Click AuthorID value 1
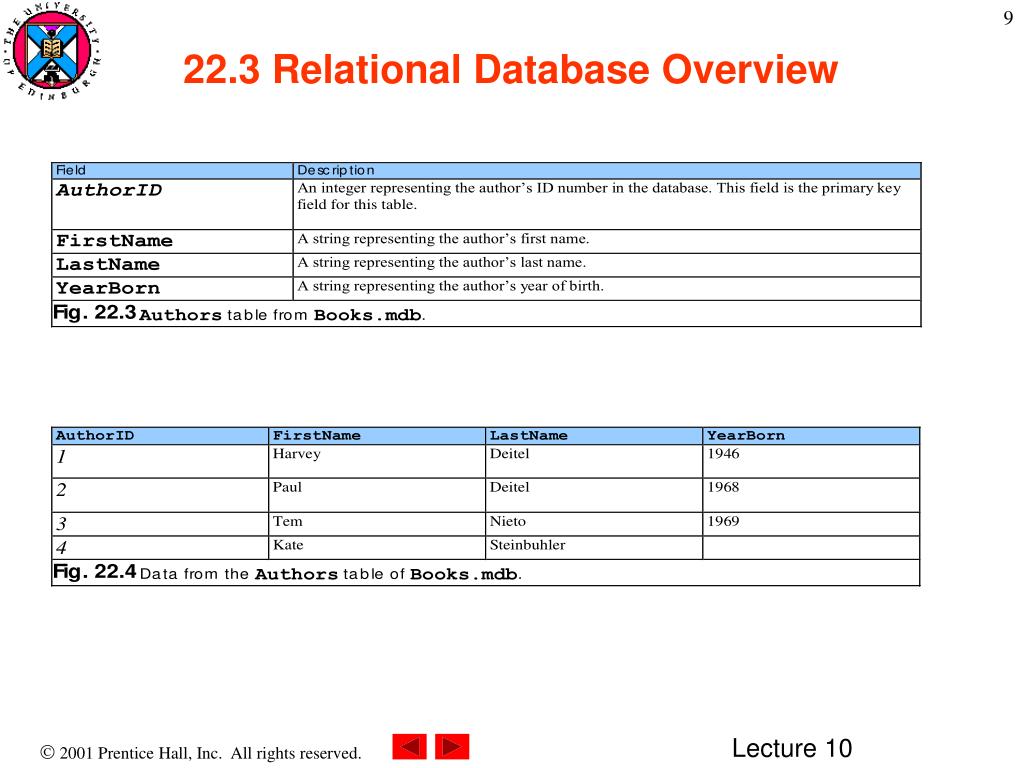 (x=61, y=456)
